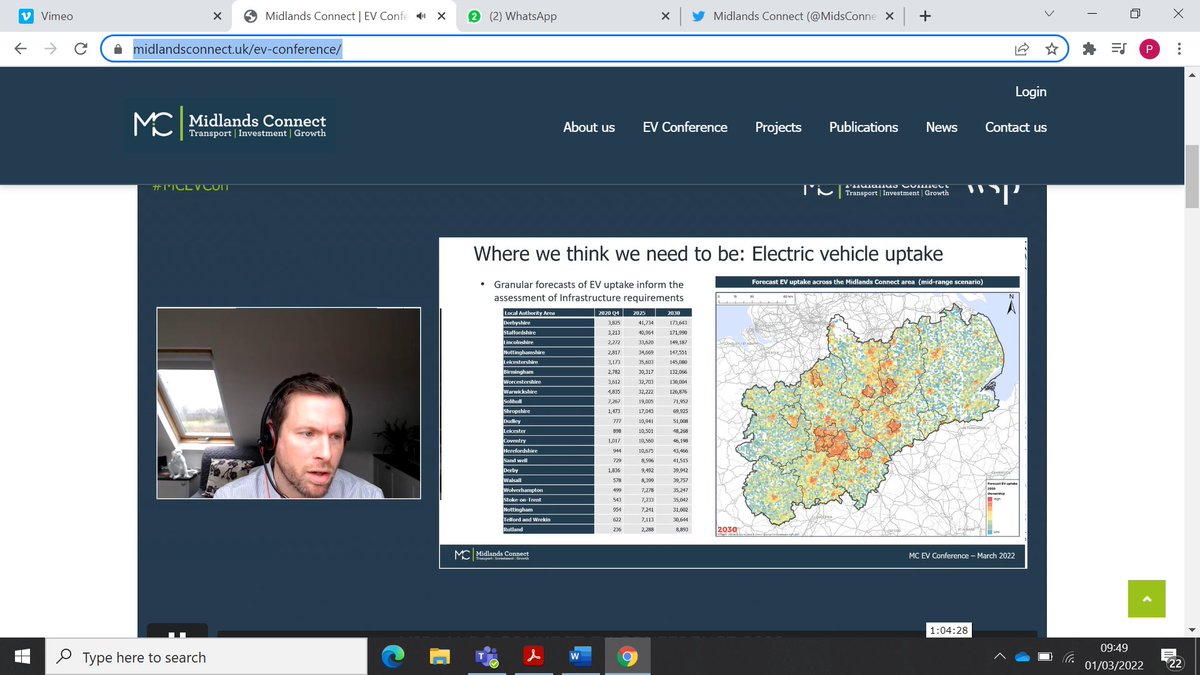Click the battery status tray icon

(x=1046, y=657)
